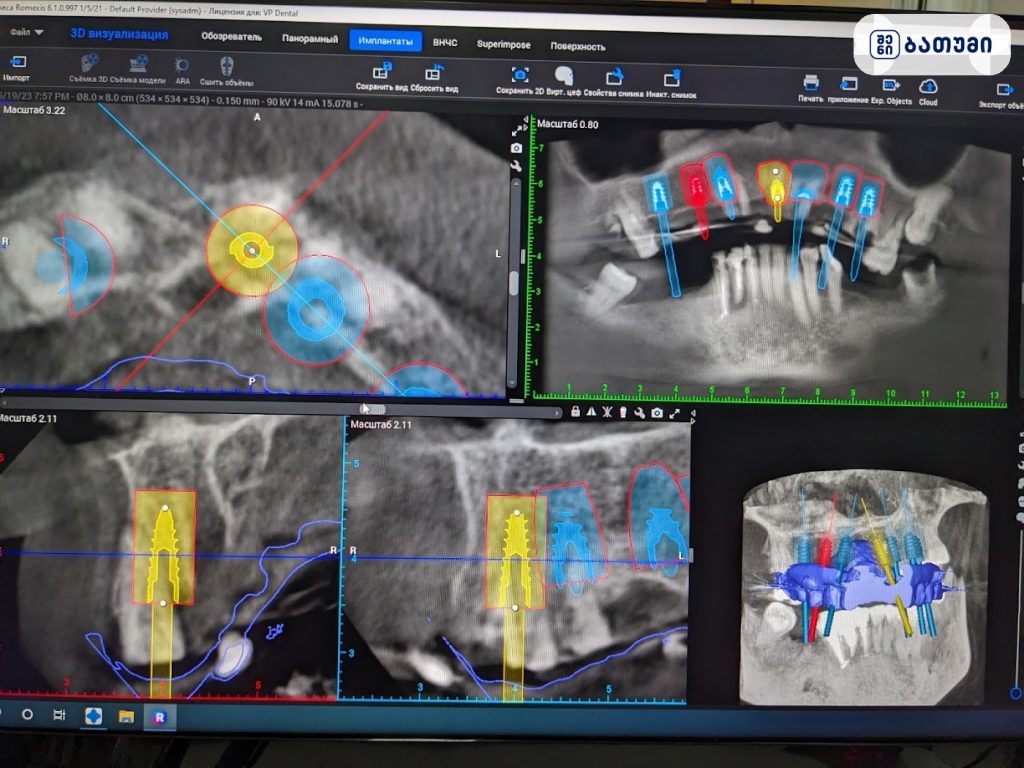Image resolution: width=1024 pixels, height=768 pixels.
Task: Click the axial view horizontal slider thumb
Action: tap(373, 409)
